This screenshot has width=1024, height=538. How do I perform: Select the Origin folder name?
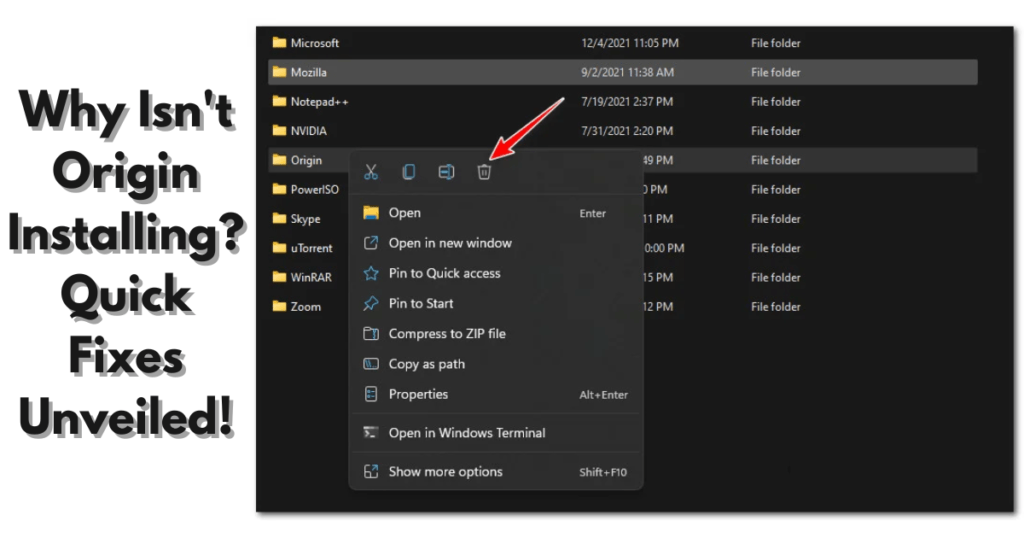[306, 161]
